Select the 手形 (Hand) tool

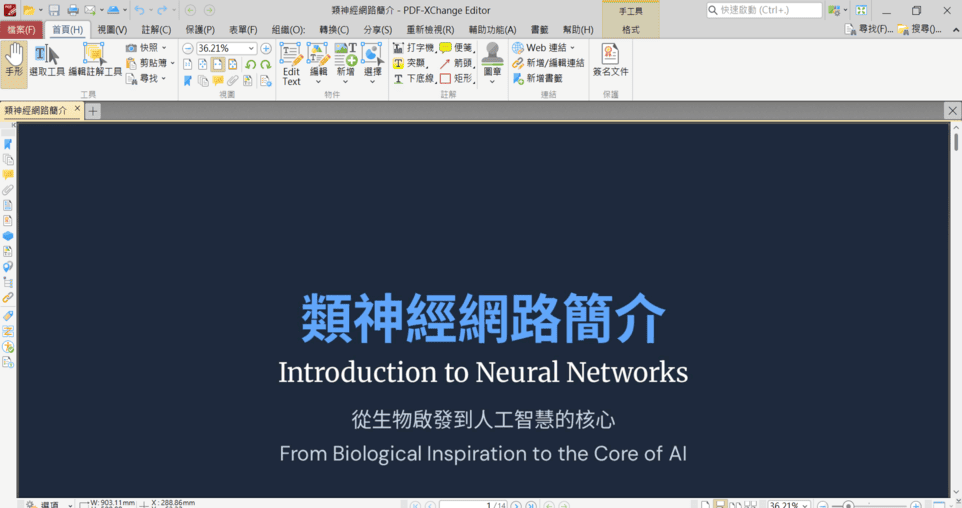(x=14, y=61)
